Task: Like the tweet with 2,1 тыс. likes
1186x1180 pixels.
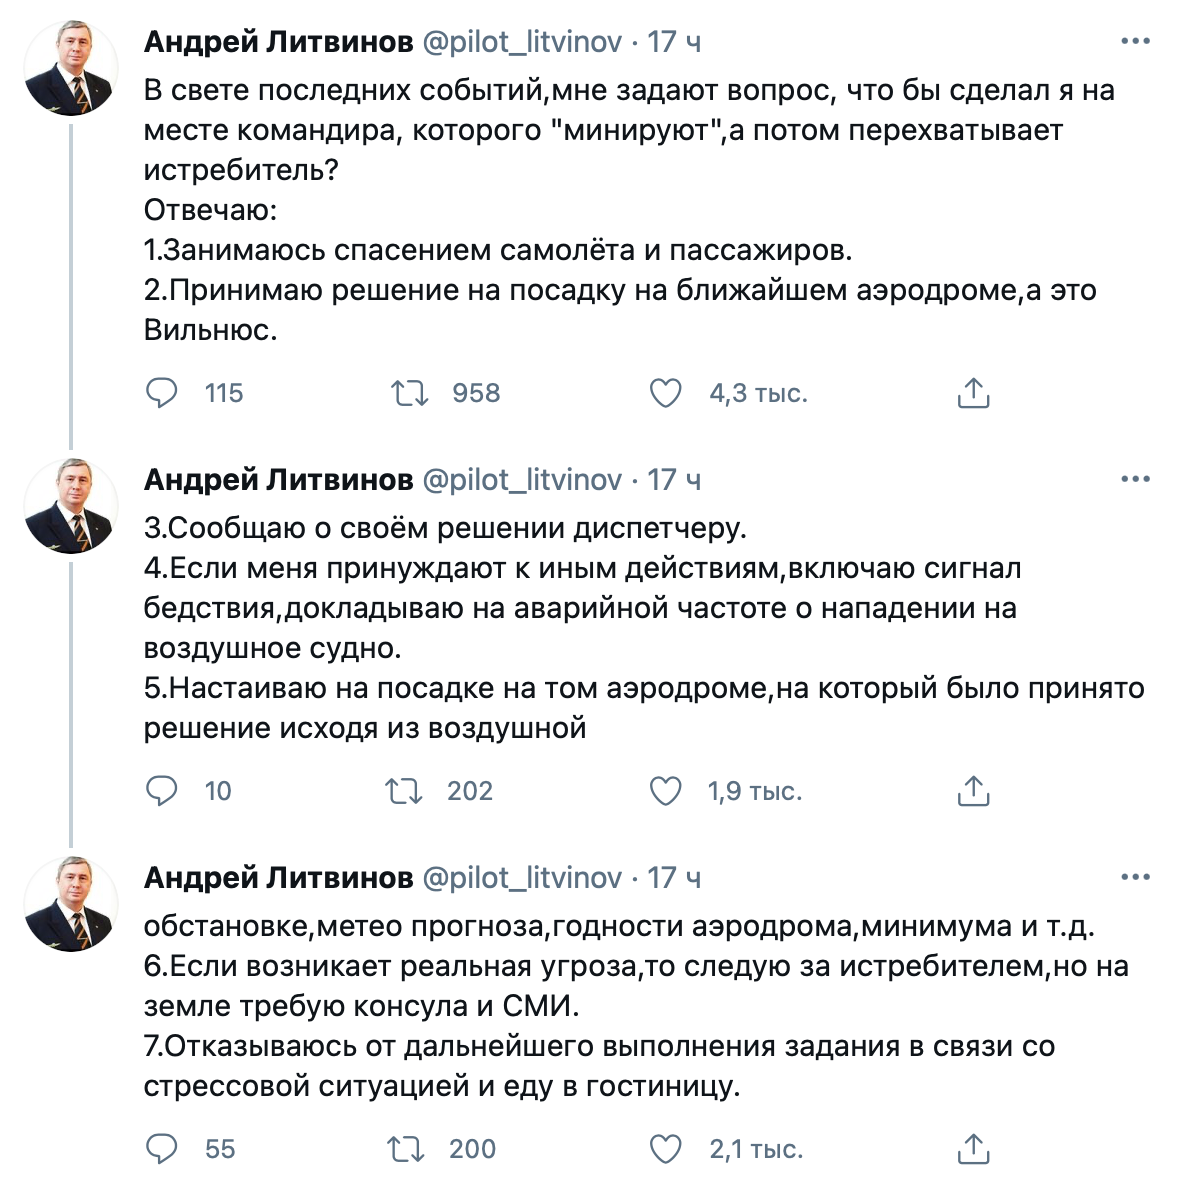Action: pos(666,1149)
